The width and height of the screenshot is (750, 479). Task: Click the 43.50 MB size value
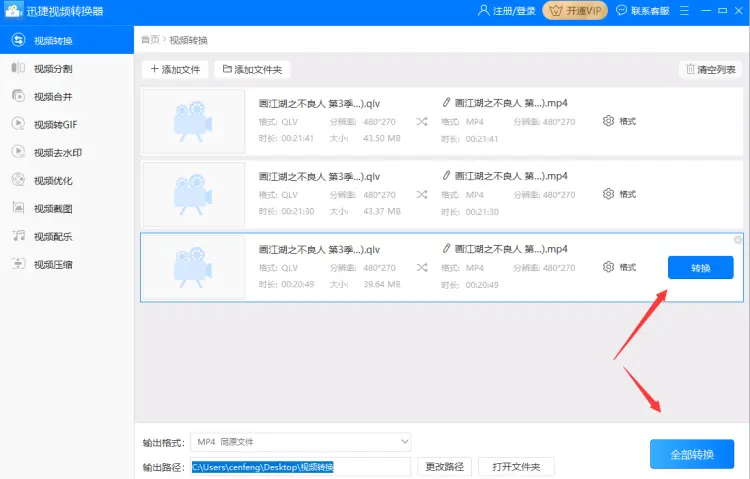click(x=382, y=138)
